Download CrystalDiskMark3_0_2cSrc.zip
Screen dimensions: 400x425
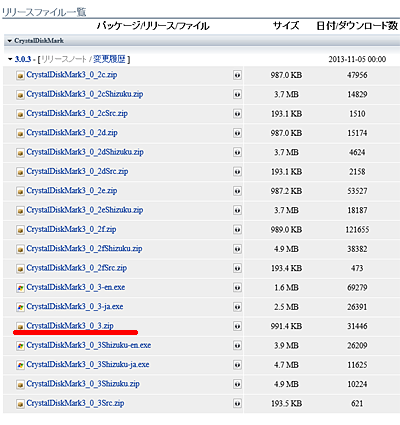coord(77,113)
